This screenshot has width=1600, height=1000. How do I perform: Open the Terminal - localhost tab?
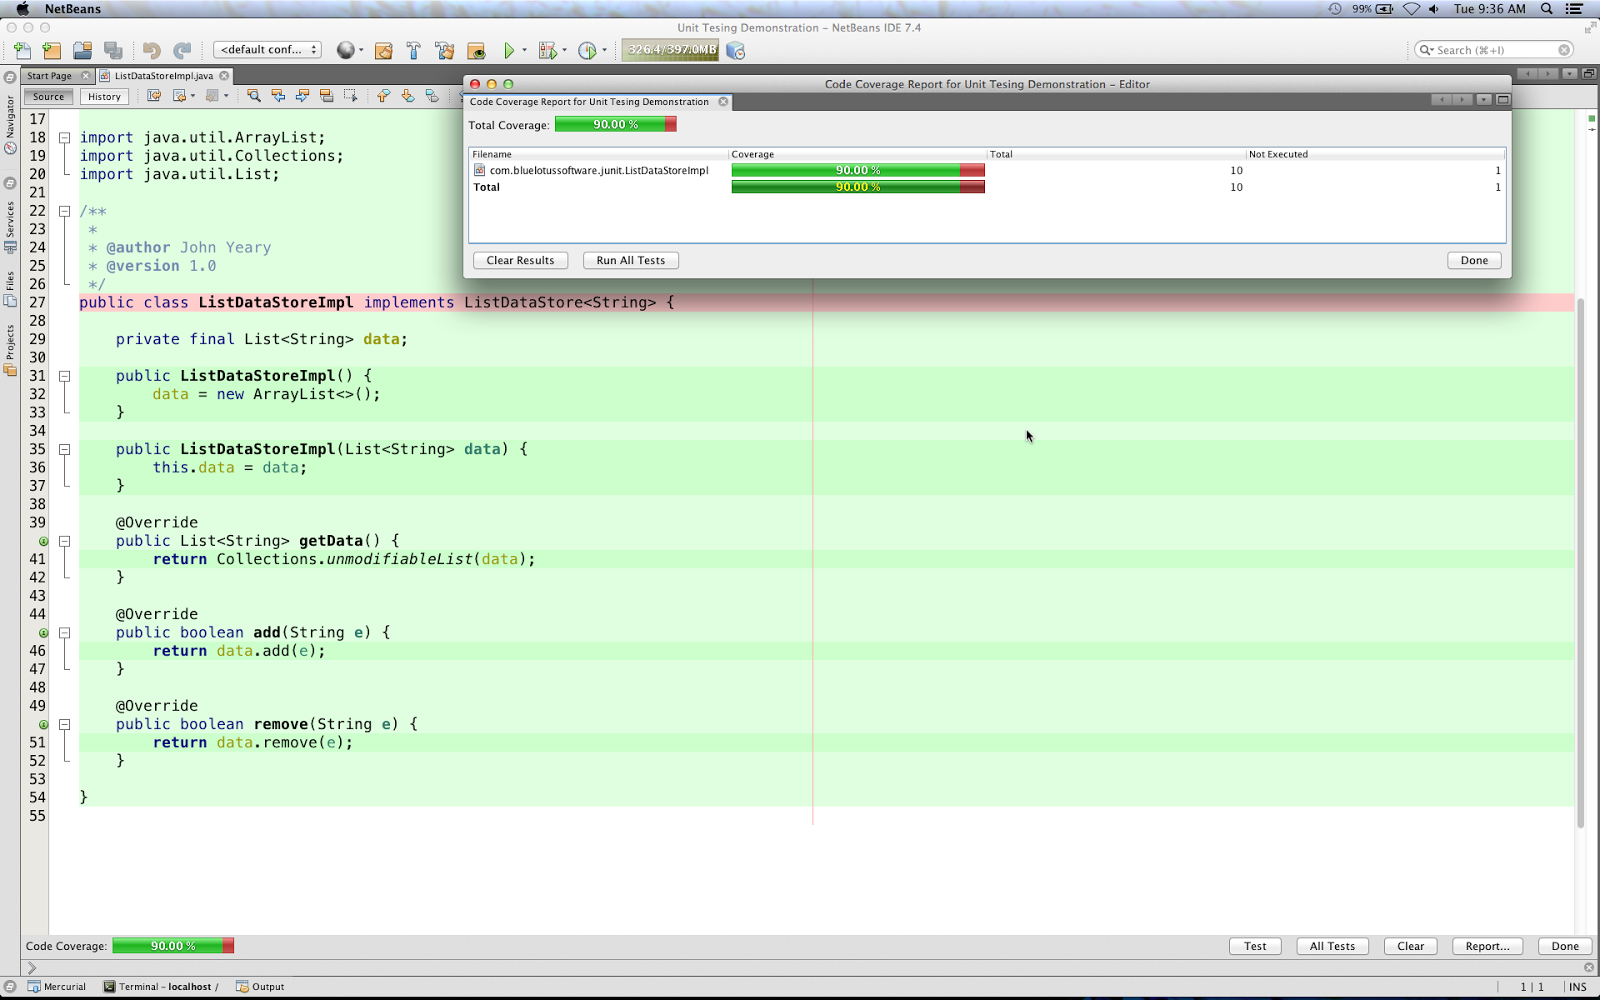tap(161, 987)
